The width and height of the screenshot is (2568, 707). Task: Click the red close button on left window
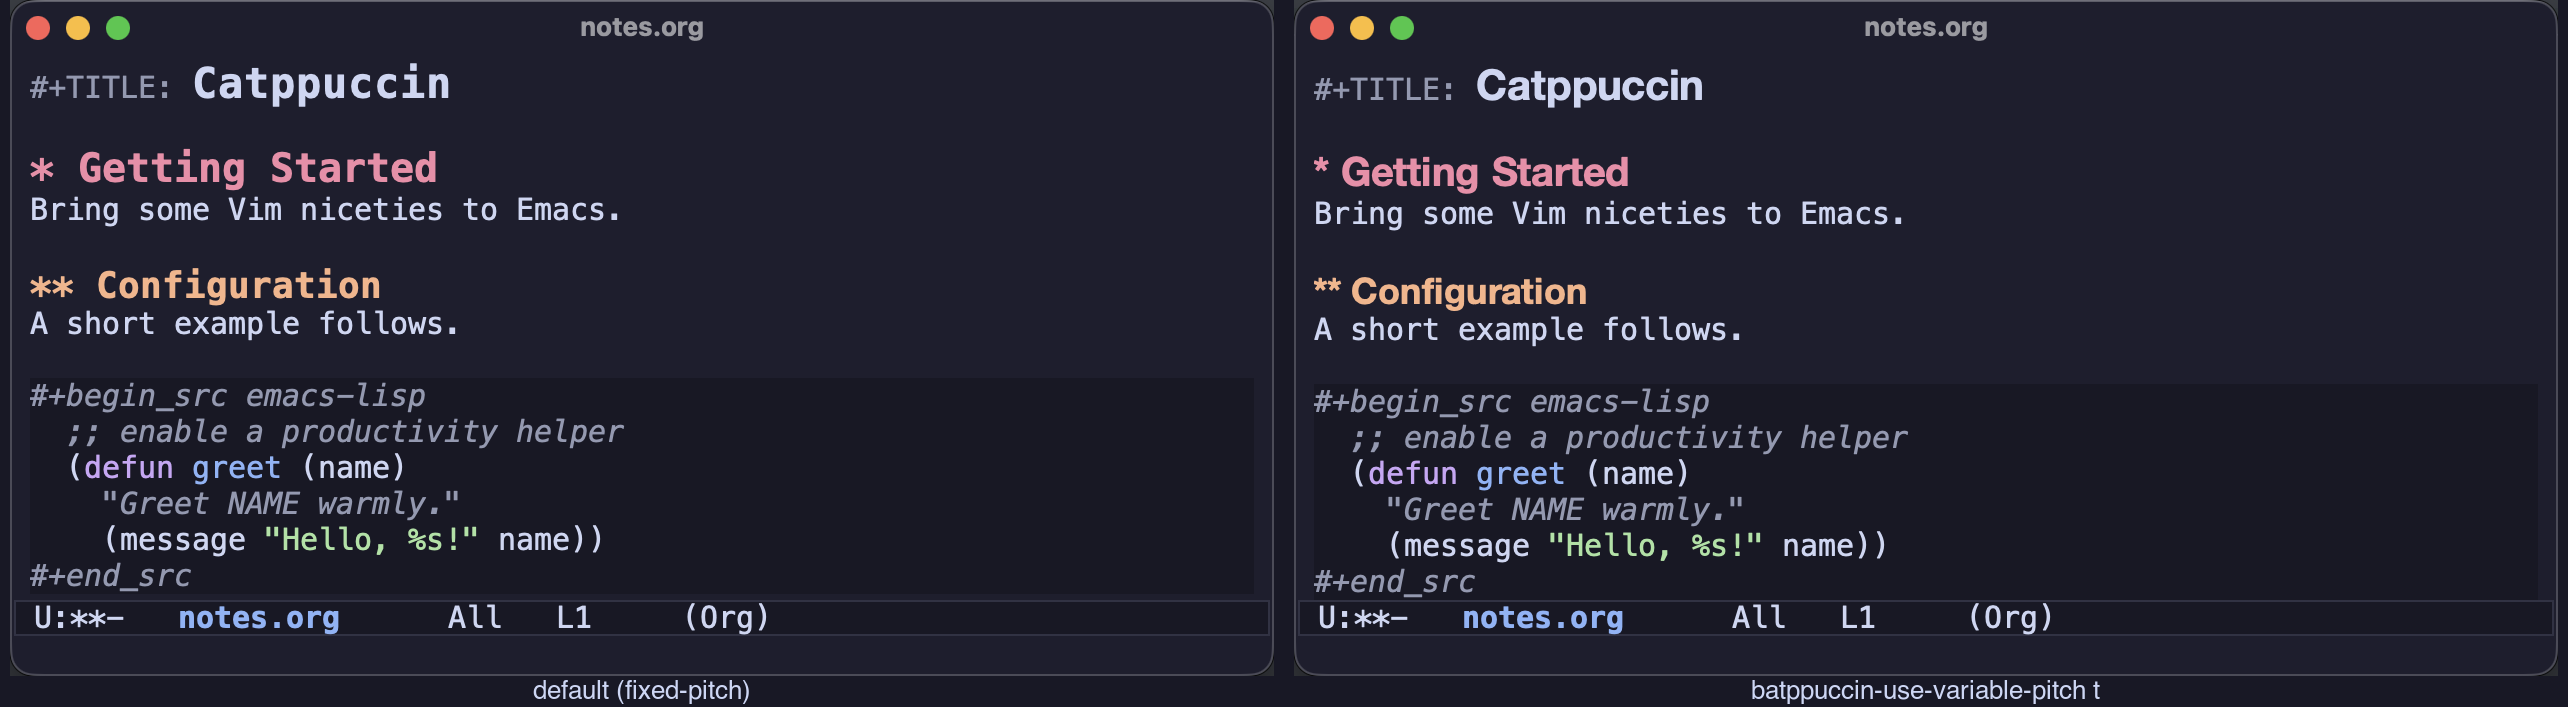(38, 28)
